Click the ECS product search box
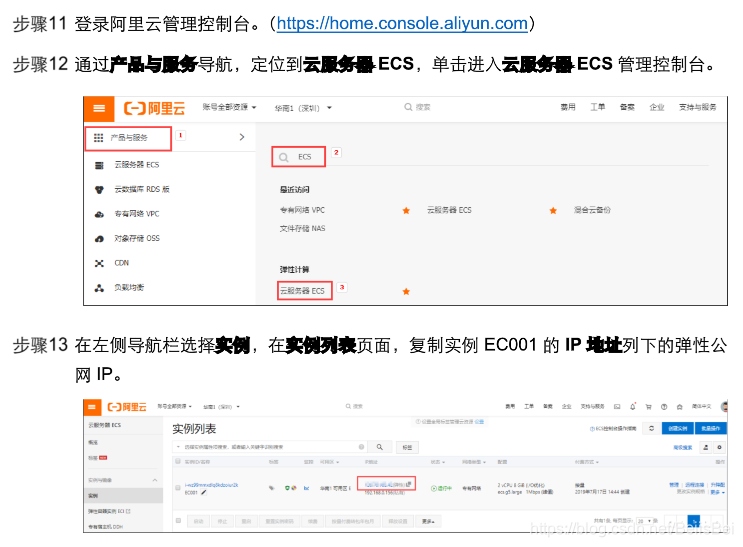This screenshot has width=743, height=547. click(x=299, y=157)
